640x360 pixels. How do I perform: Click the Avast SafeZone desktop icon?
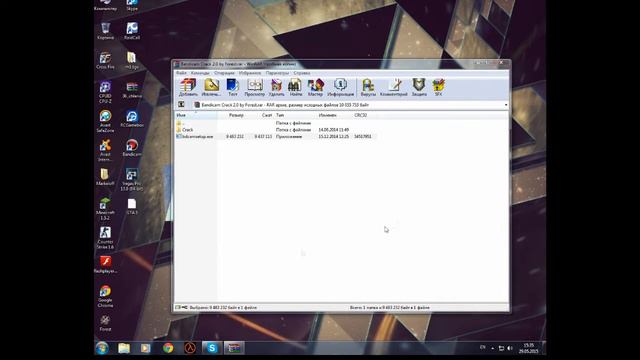pyautogui.click(x=105, y=121)
